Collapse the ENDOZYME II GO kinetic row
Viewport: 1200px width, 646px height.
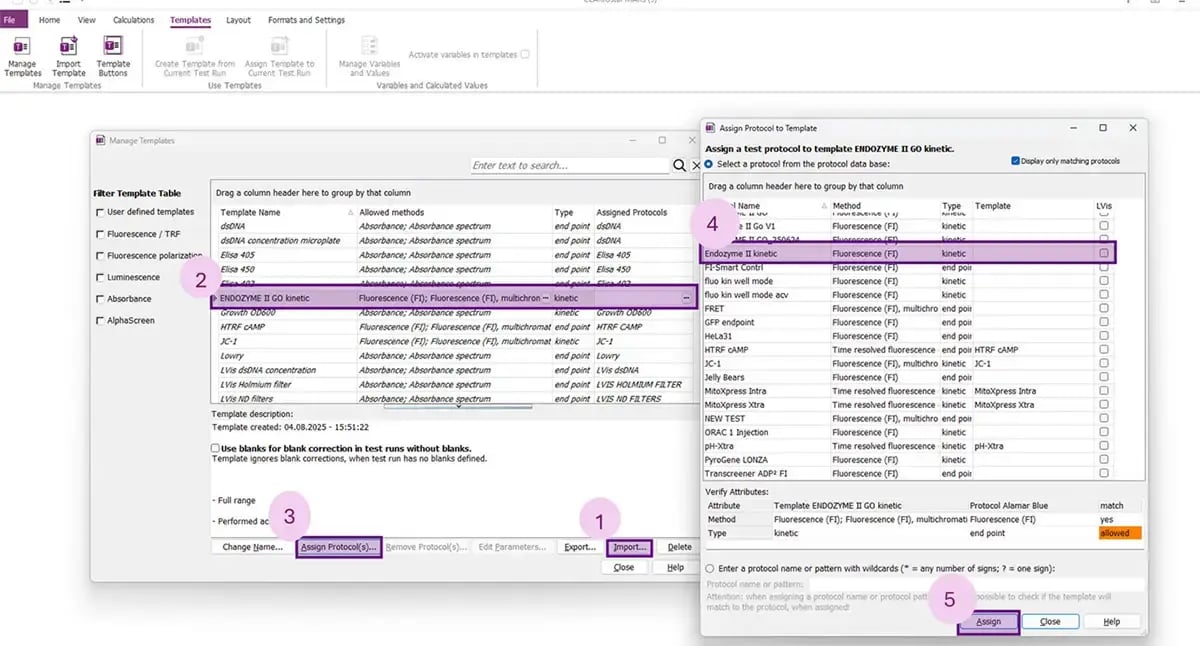(x=216, y=297)
